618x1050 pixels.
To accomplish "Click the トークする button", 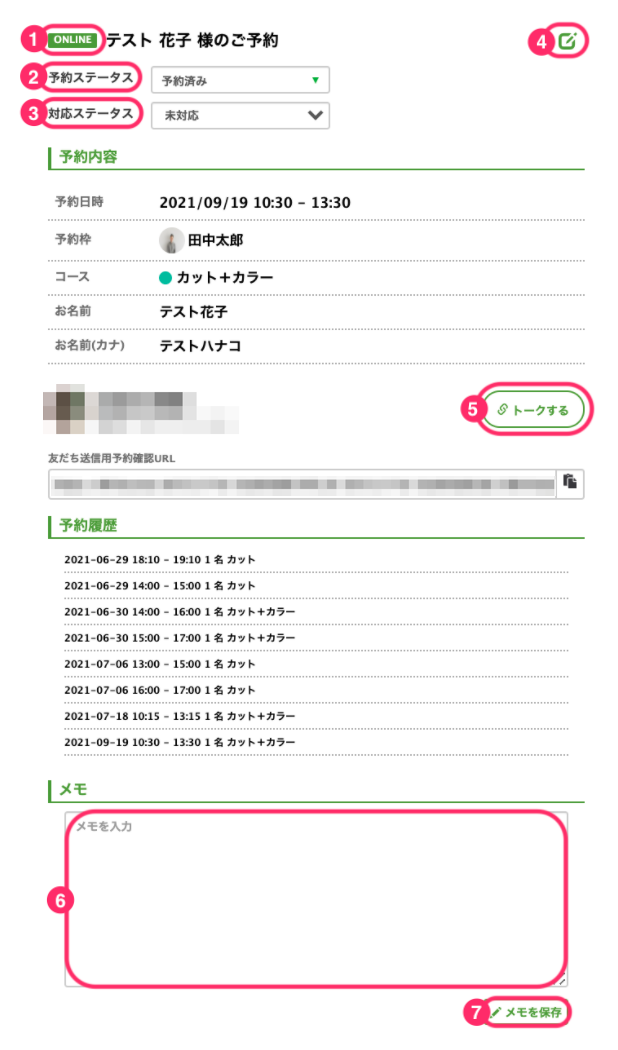I will pos(534,410).
